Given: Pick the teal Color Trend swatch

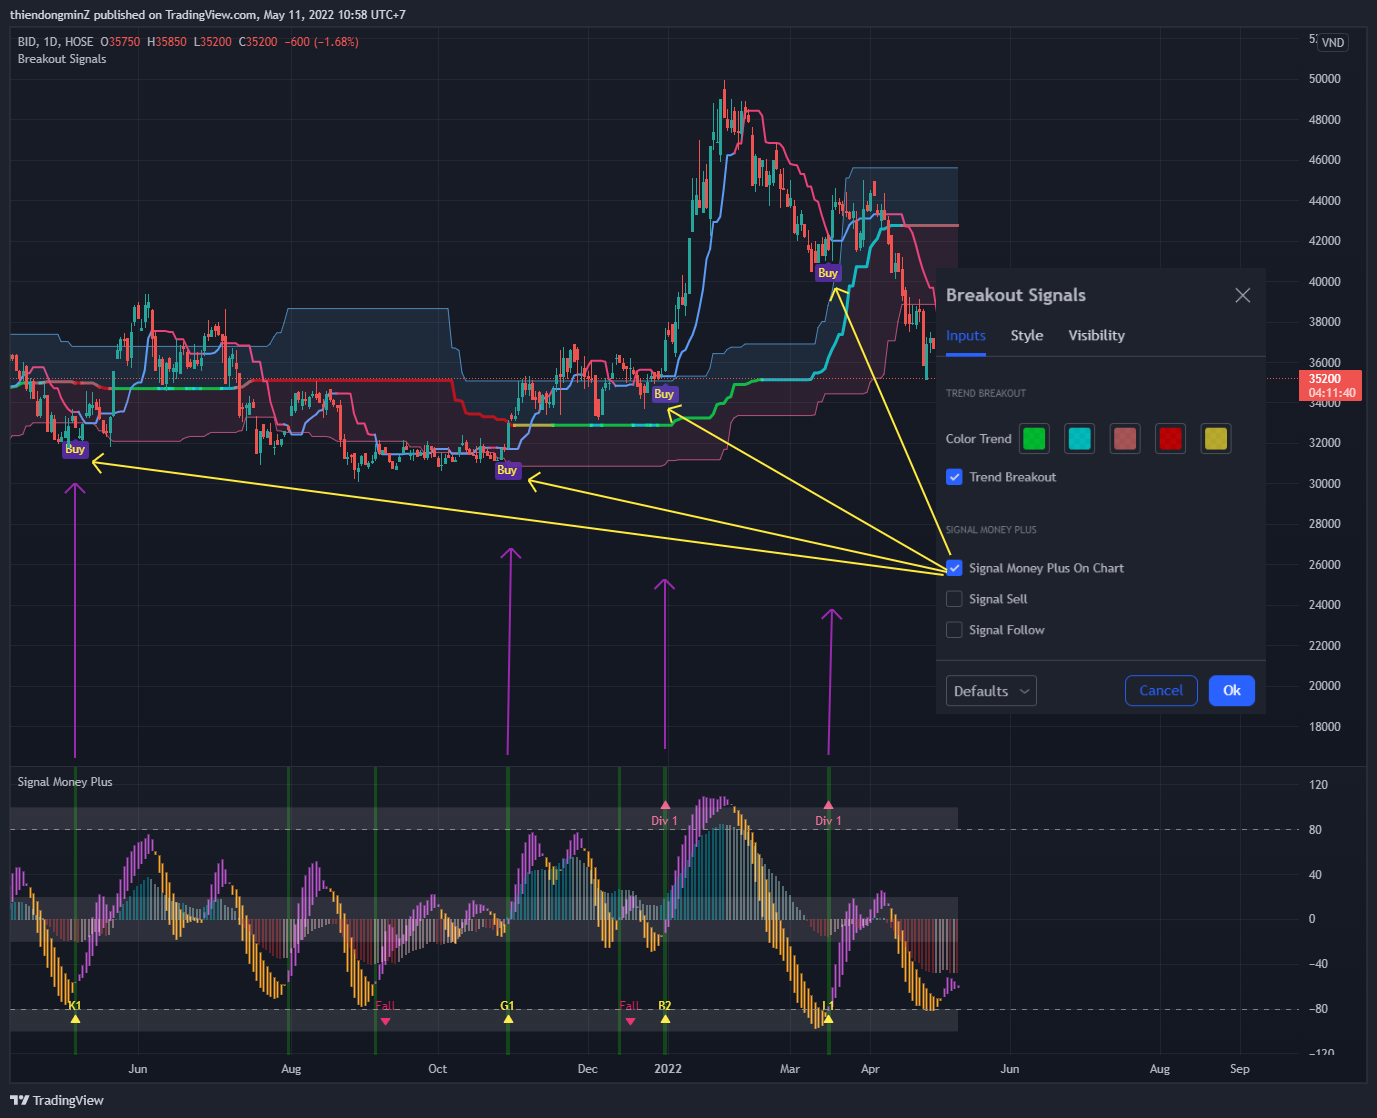Looking at the screenshot, I should pyautogui.click(x=1079, y=438).
